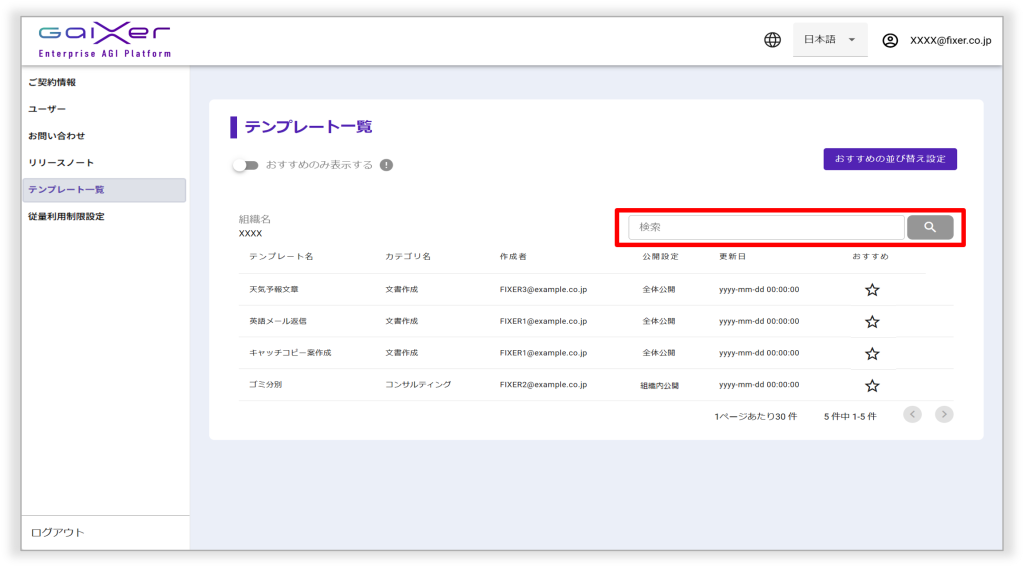This screenshot has width=1024, height=567.
Task: Star the 英語メール返信 template as recommended
Action: coord(872,322)
